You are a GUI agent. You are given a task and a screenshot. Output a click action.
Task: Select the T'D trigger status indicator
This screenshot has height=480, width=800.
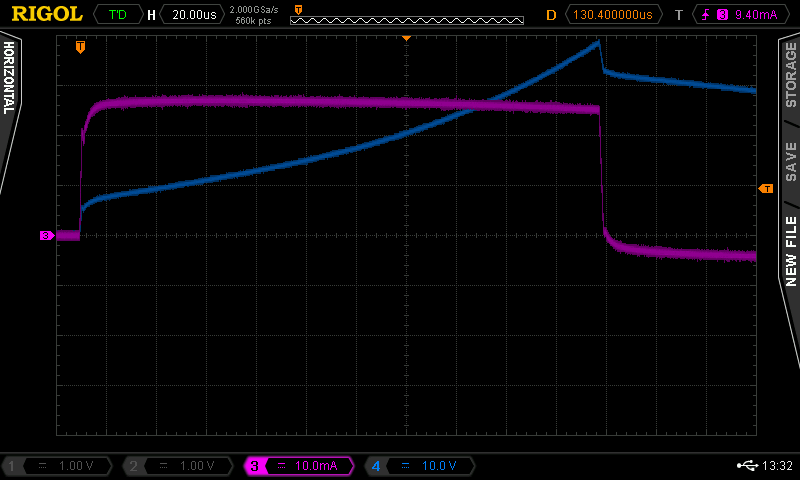tap(117, 15)
